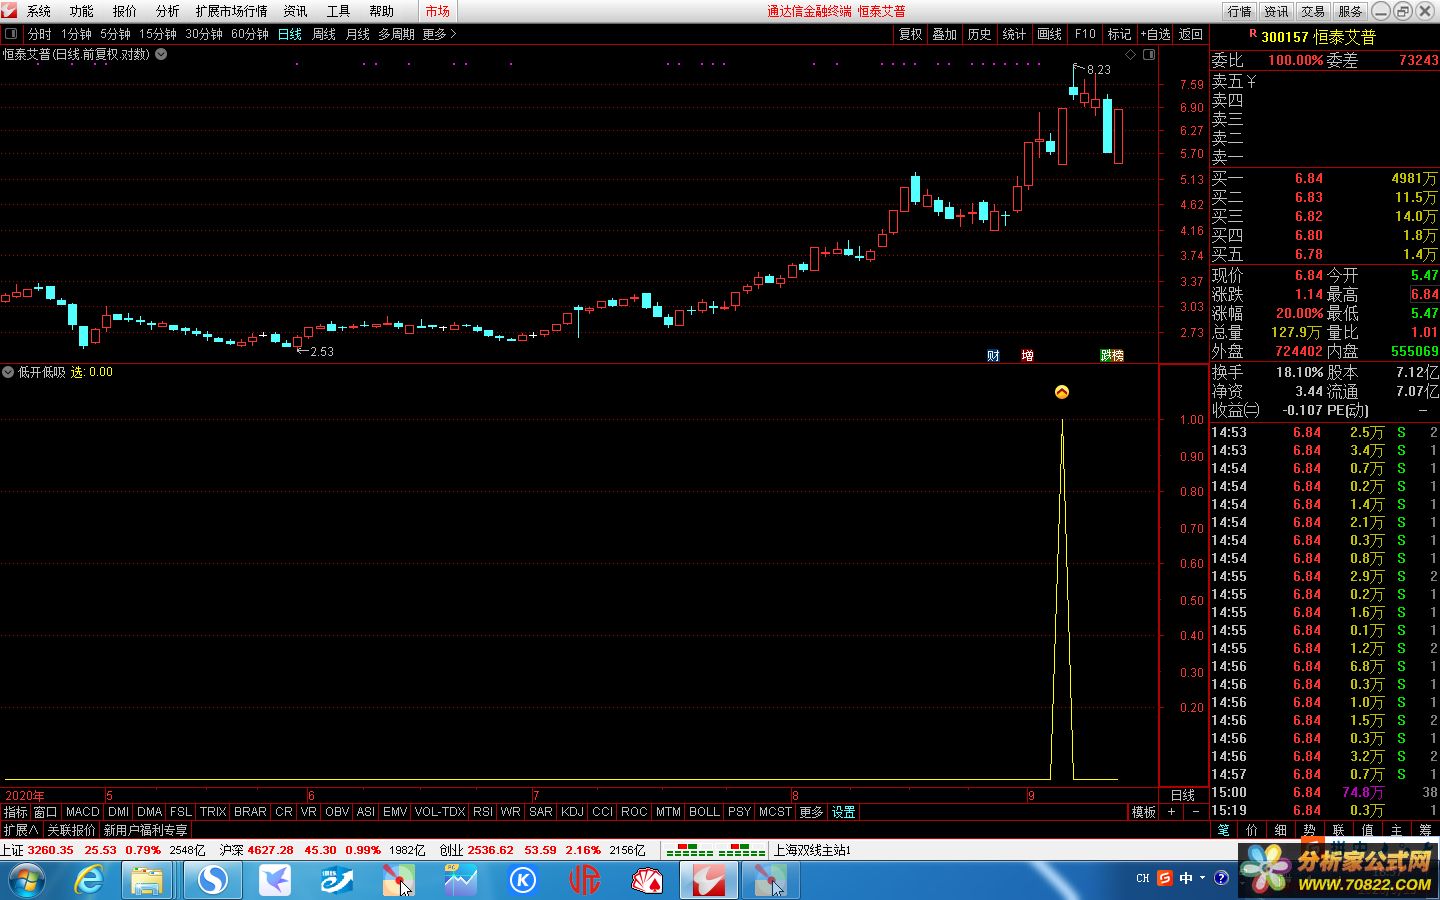This screenshot has height=900, width=1440.
Task: Click the yellow signal arrow above indicator spike
Action: (x=1062, y=392)
